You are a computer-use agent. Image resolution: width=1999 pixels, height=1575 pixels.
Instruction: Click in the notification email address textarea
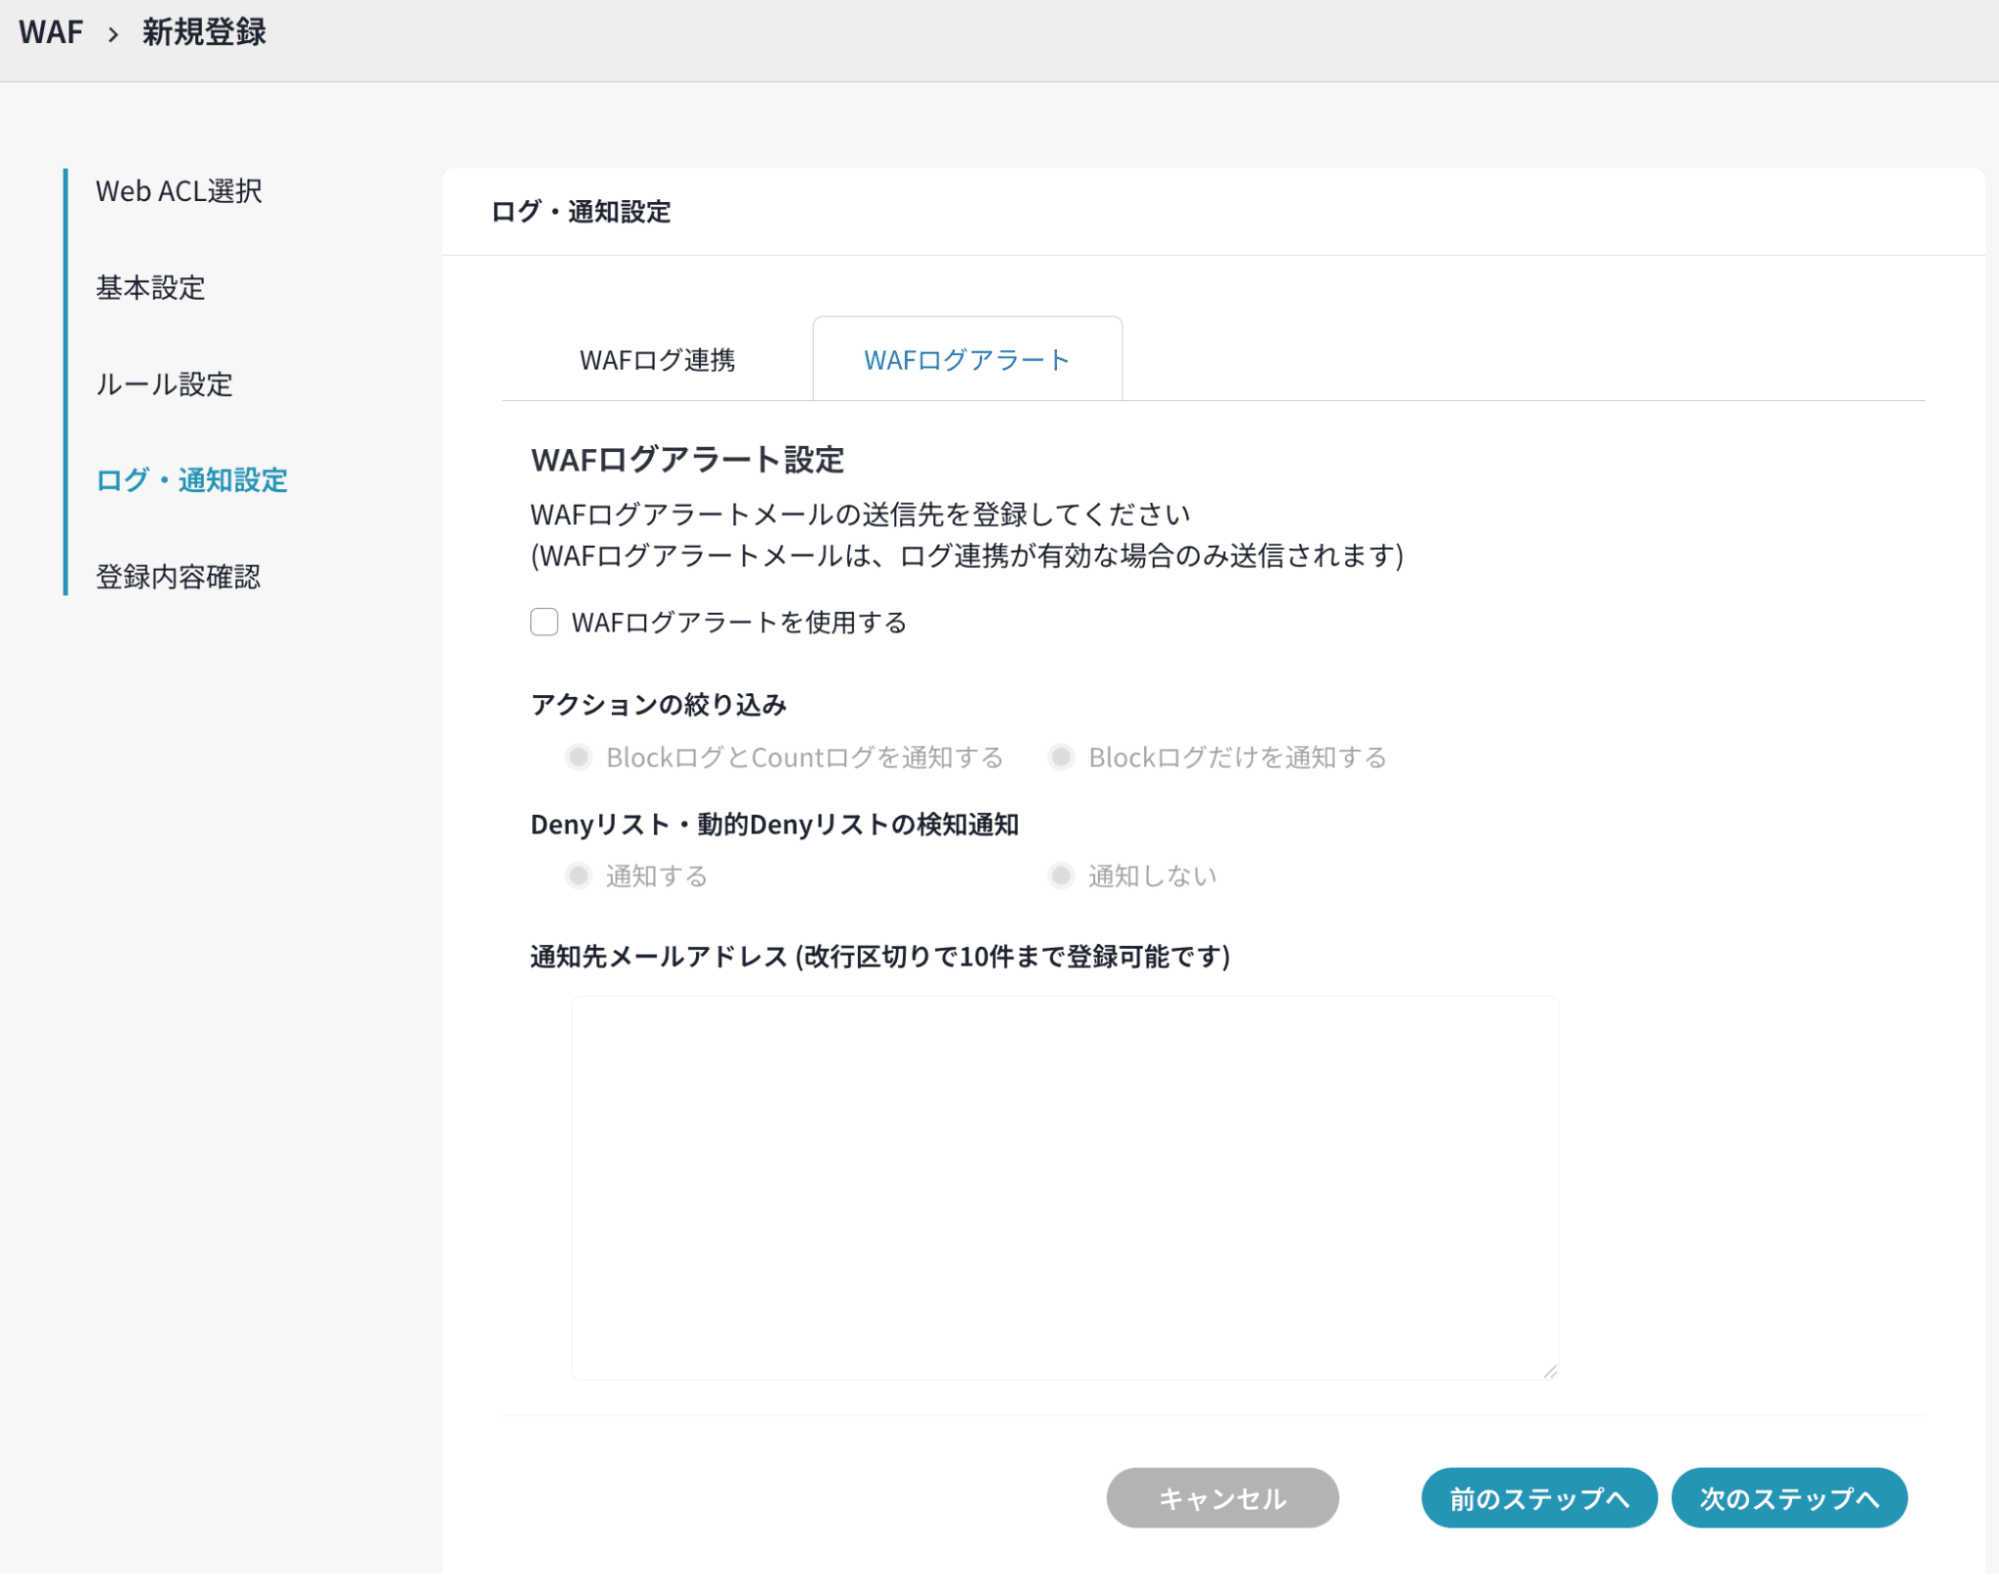coord(1064,1187)
